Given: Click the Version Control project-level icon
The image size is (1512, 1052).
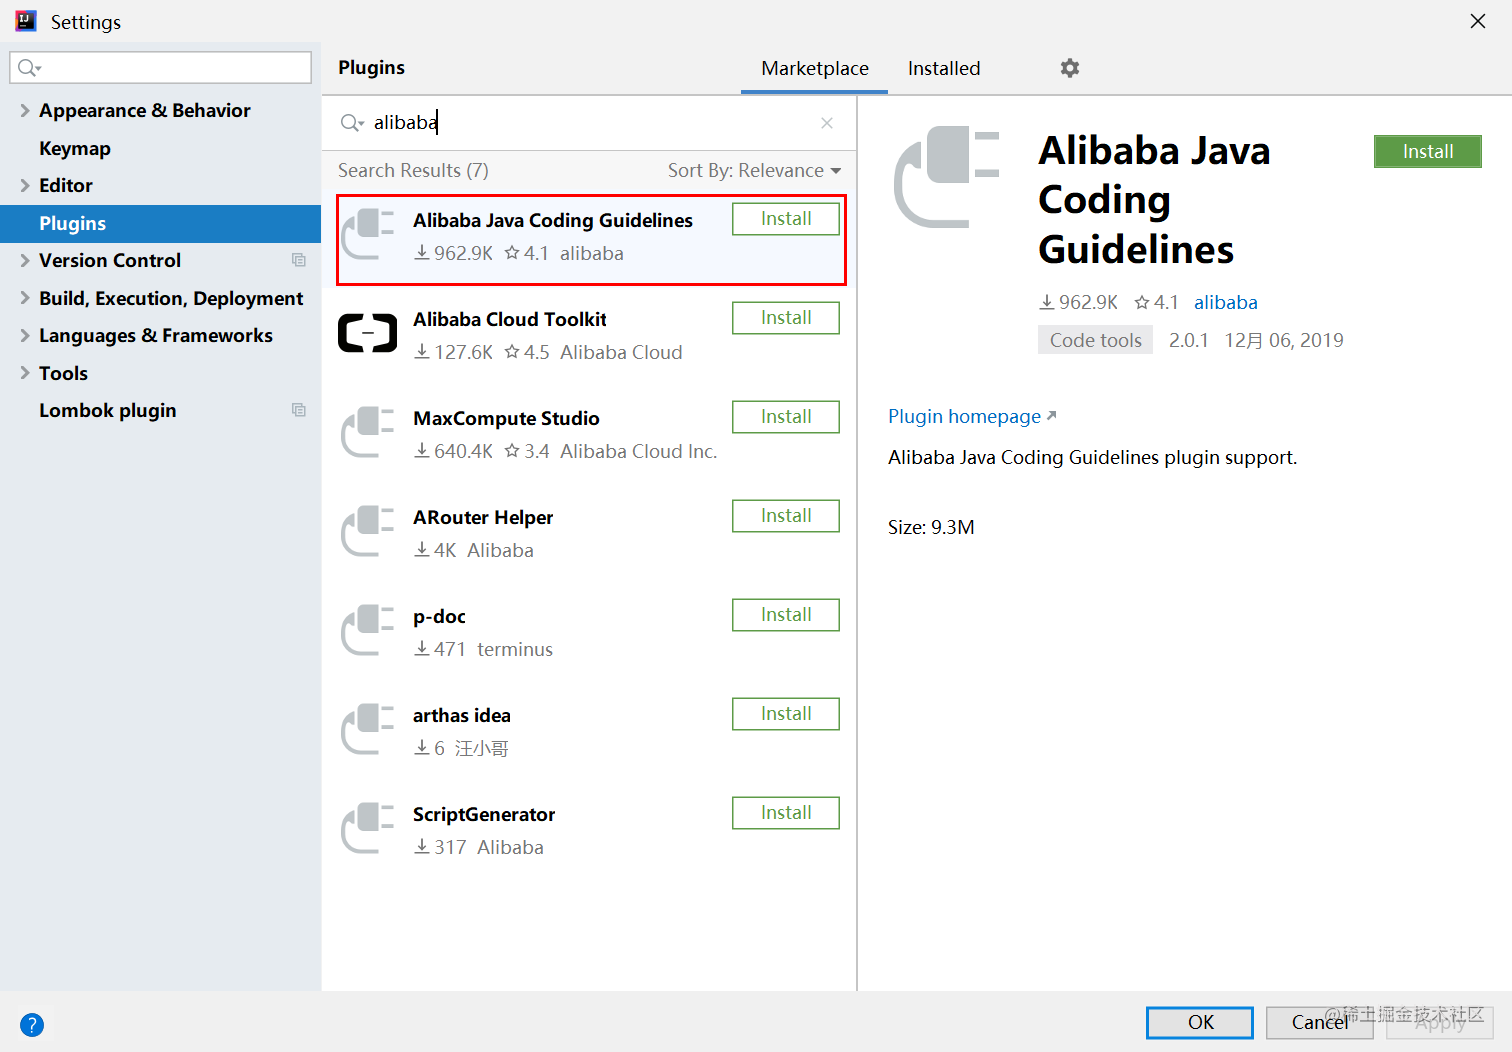Looking at the screenshot, I should pyautogui.click(x=299, y=260).
